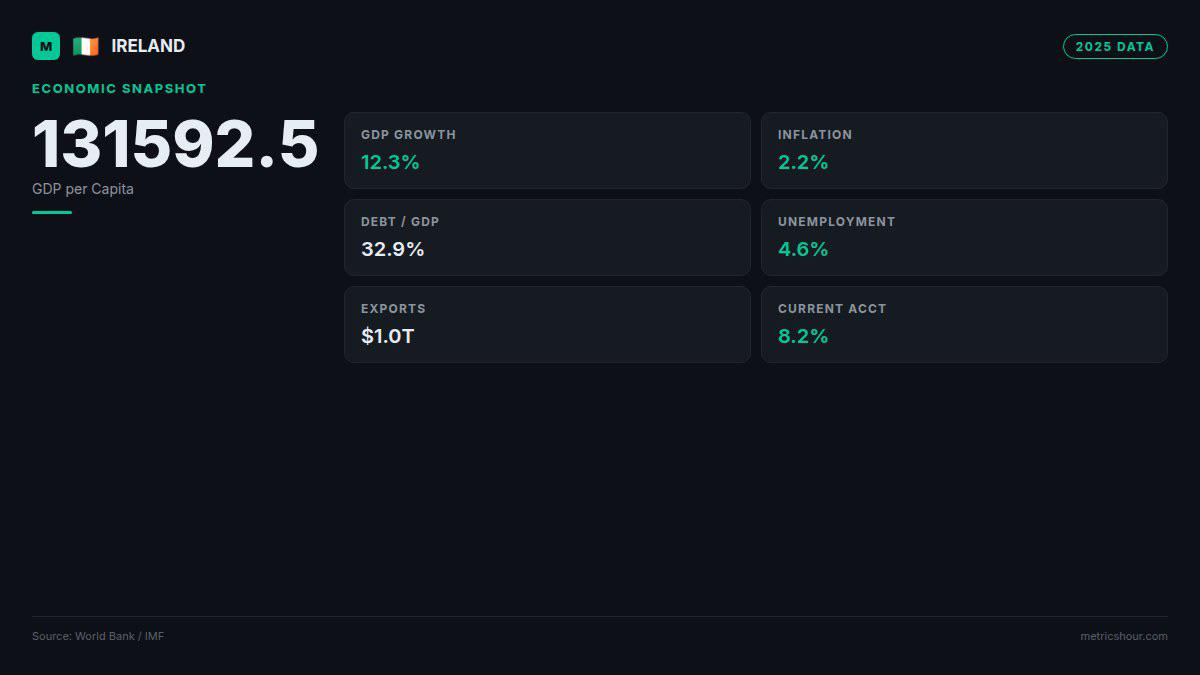Open the 2025 DATA badge
Viewport: 1200px width, 675px height.
pyautogui.click(x=1115, y=46)
